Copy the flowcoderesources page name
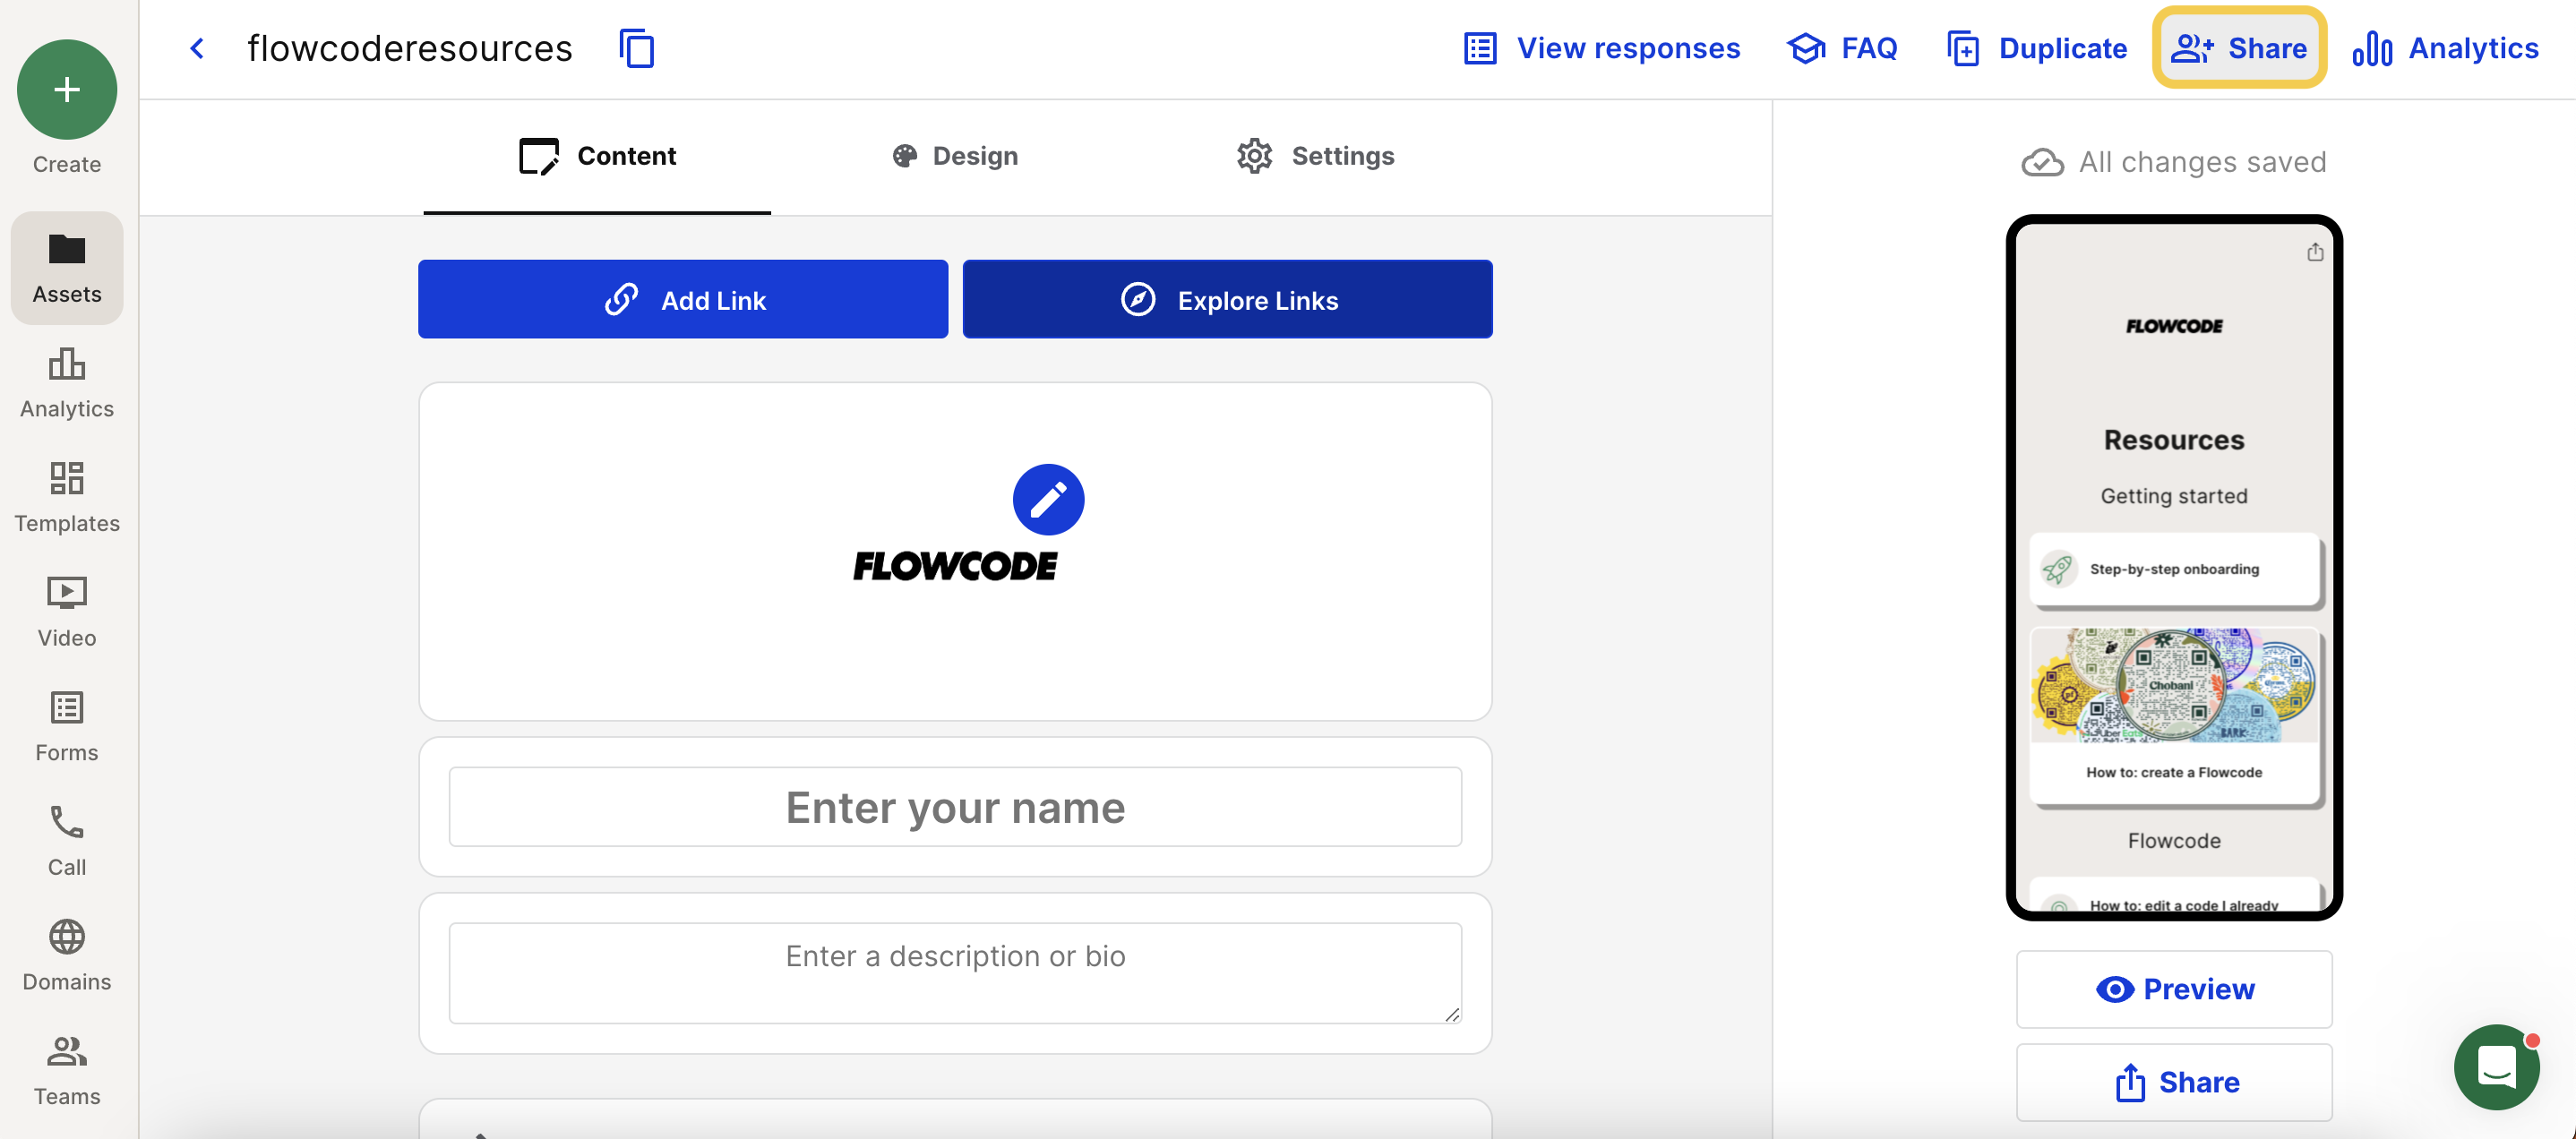The width and height of the screenshot is (2576, 1139). pyautogui.click(x=637, y=48)
